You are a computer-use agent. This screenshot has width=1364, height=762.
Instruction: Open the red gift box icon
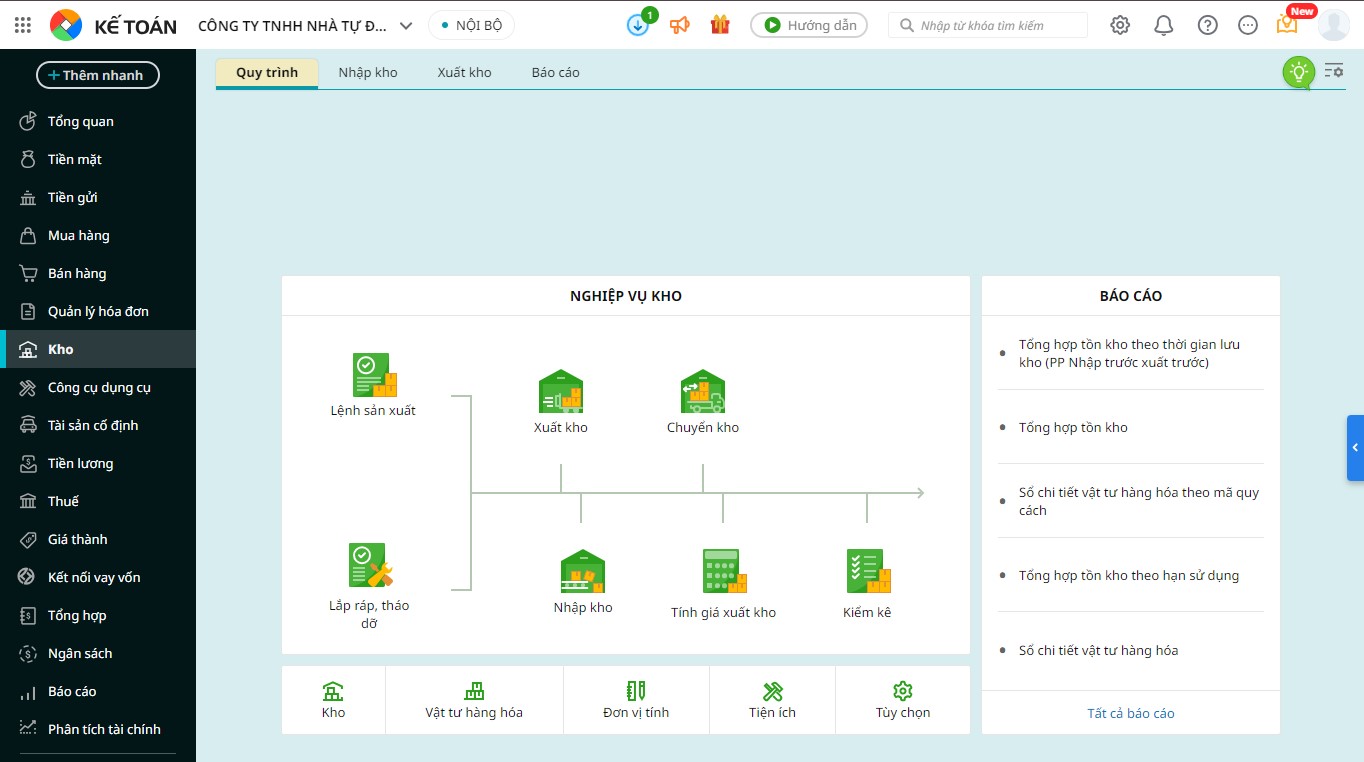[x=720, y=25]
